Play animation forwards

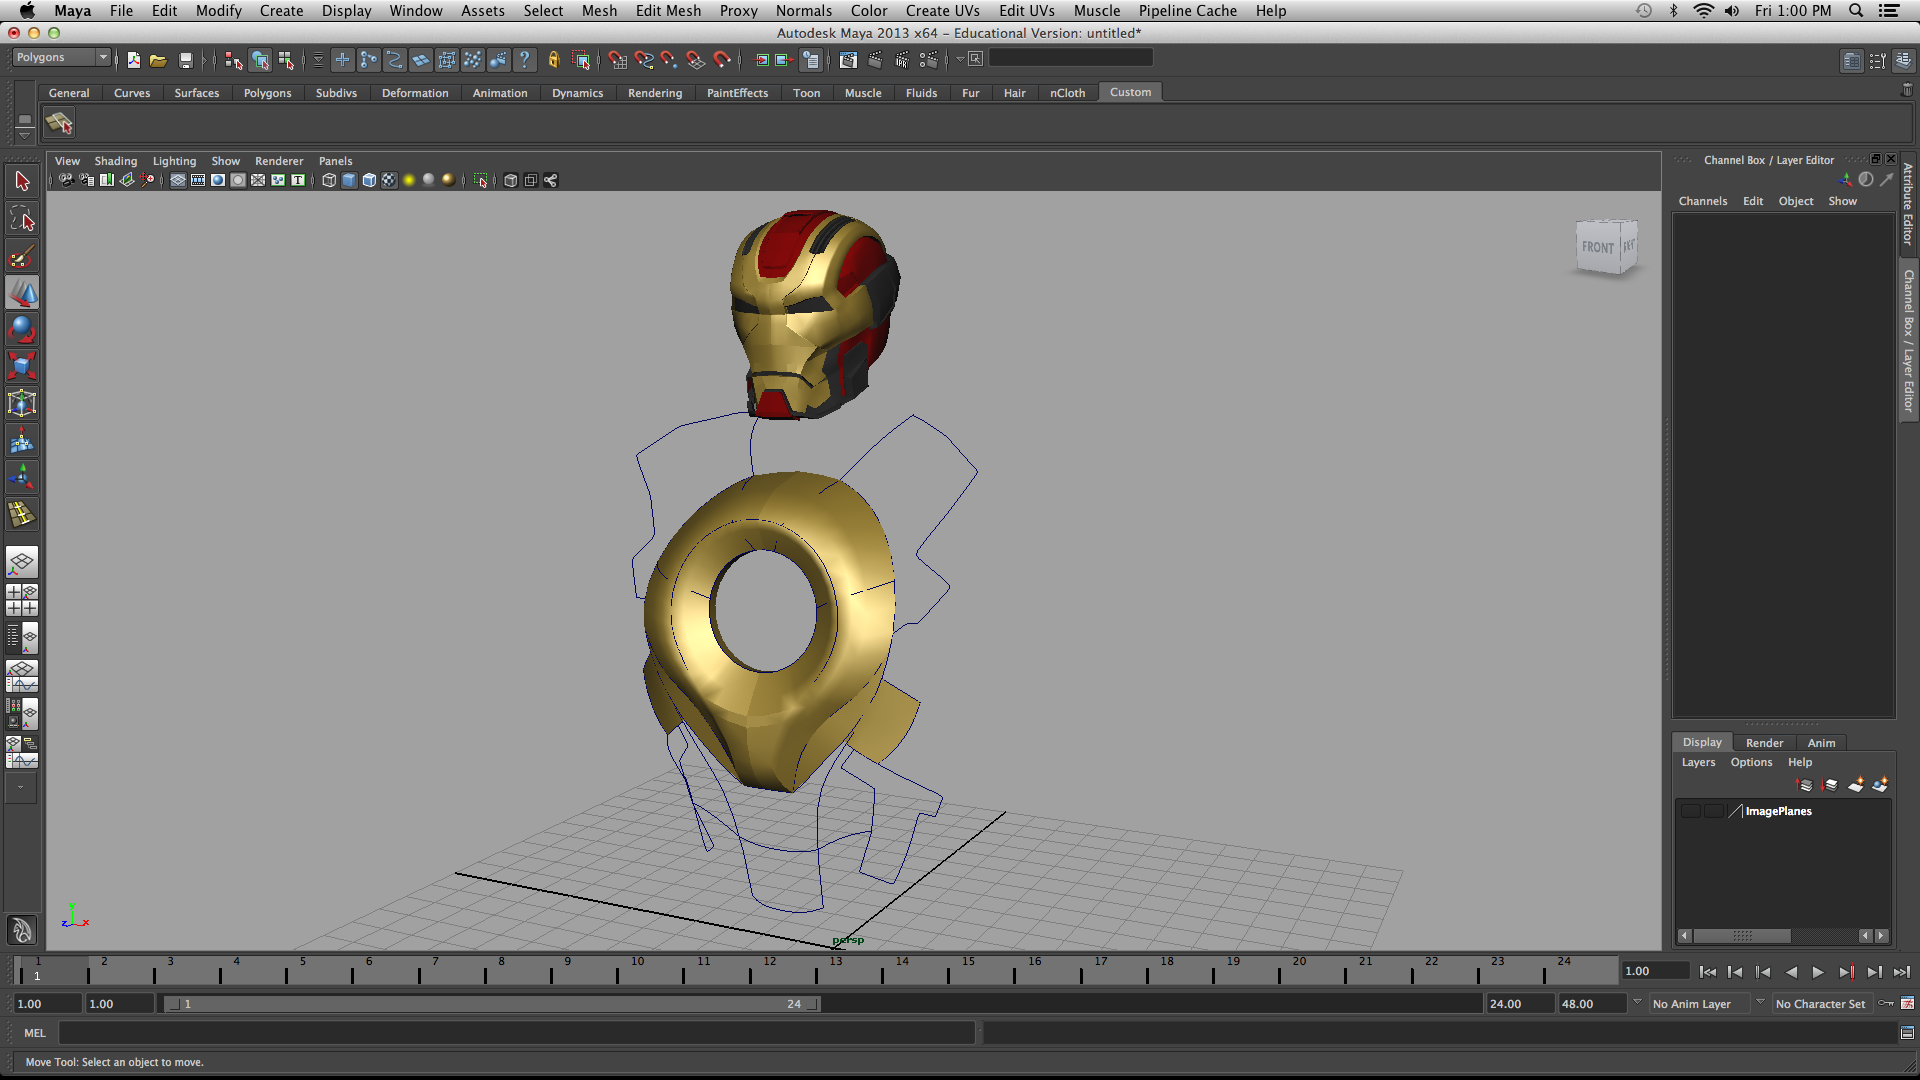[1818, 972]
